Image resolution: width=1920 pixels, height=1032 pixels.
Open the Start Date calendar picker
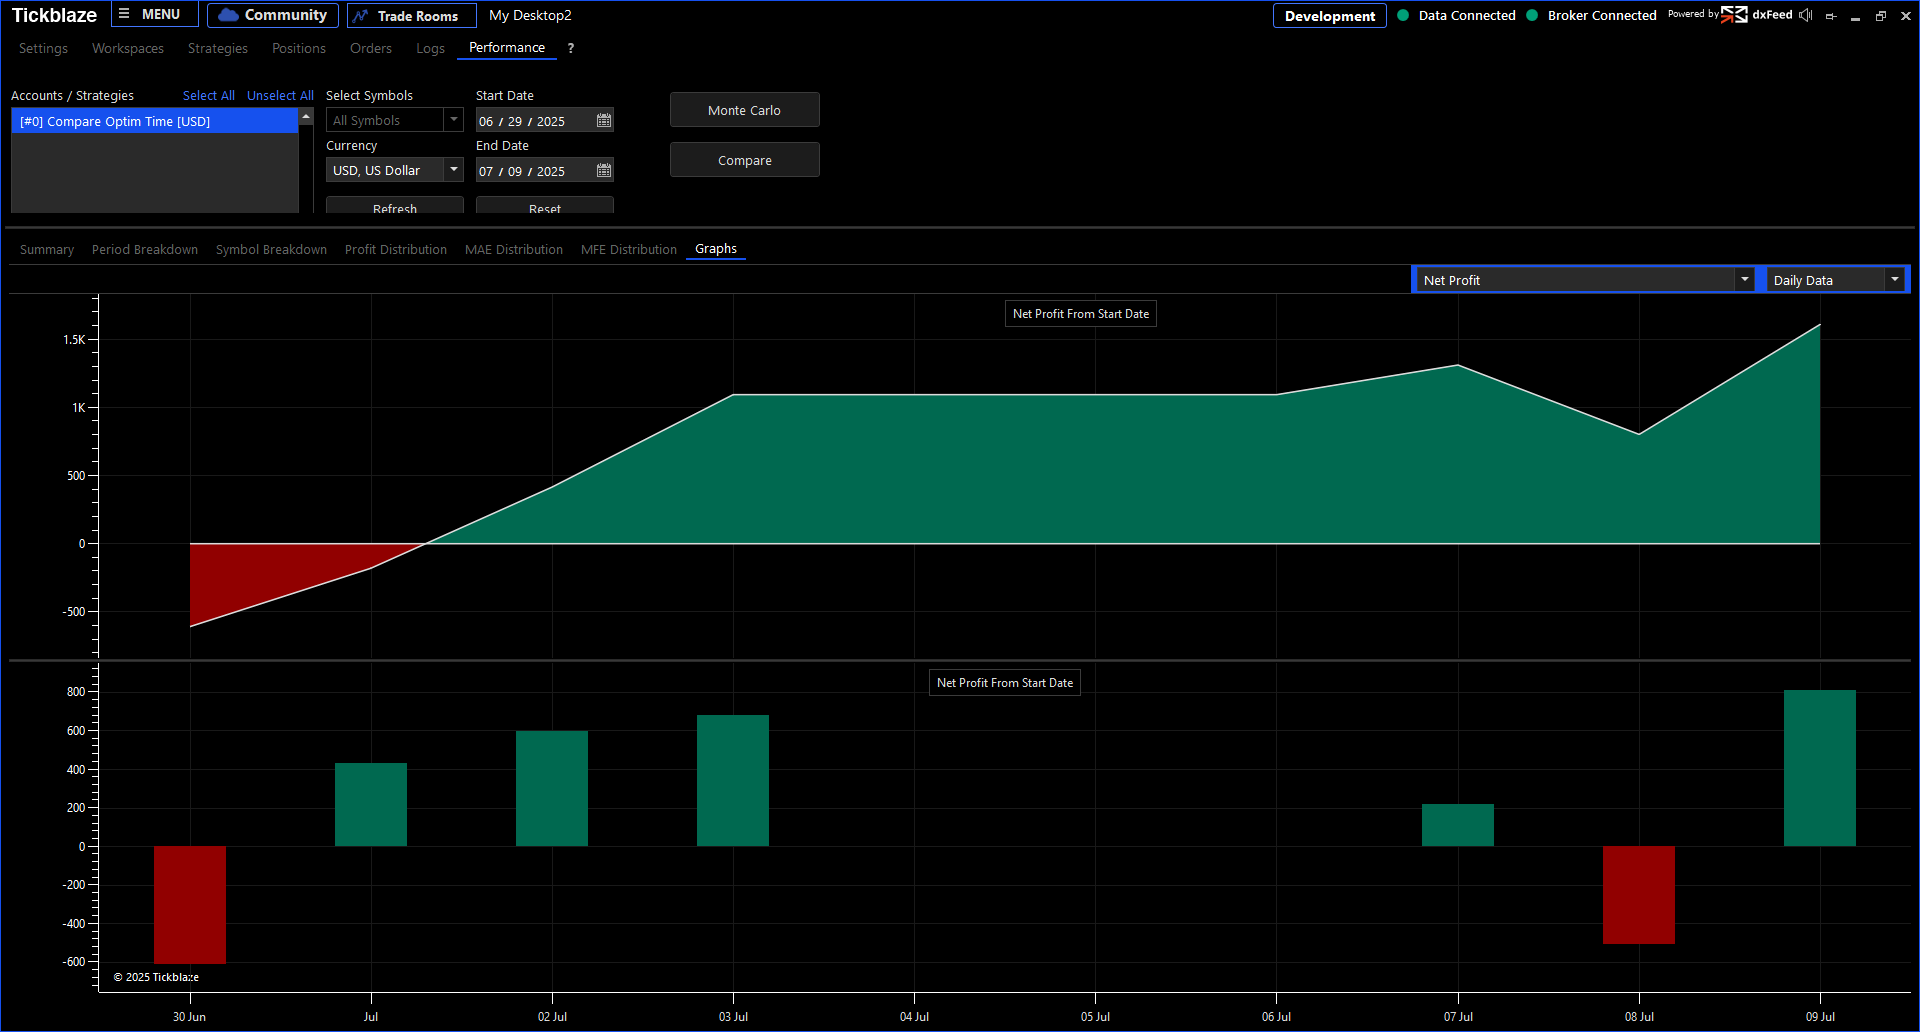(x=604, y=121)
